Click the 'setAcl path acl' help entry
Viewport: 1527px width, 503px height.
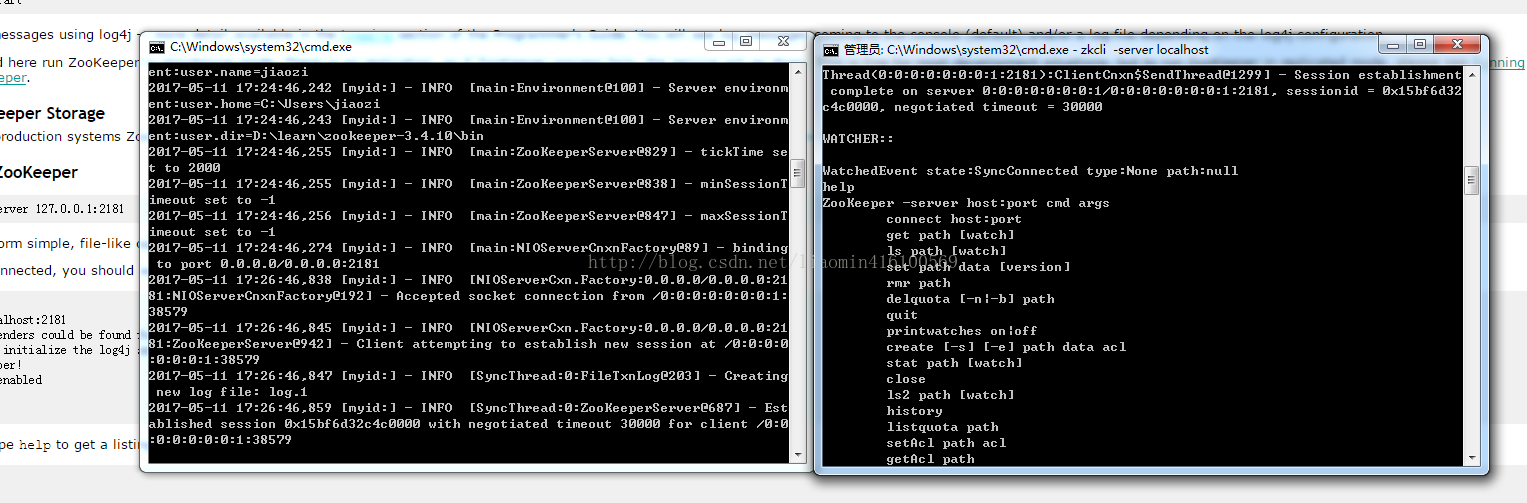(946, 443)
